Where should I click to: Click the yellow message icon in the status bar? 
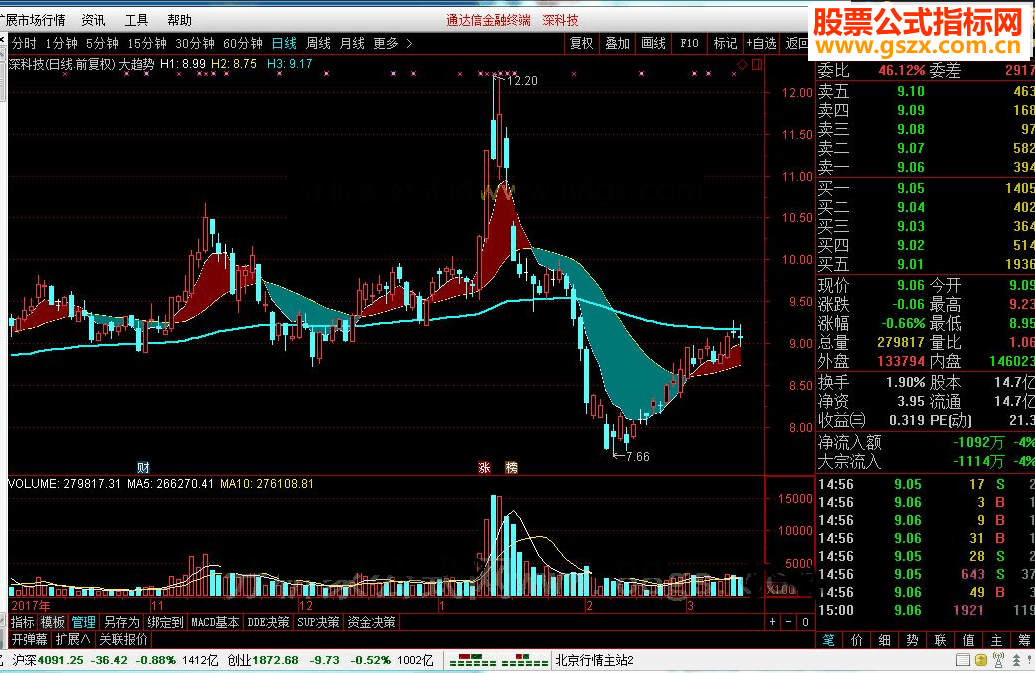click(x=981, y=660)
